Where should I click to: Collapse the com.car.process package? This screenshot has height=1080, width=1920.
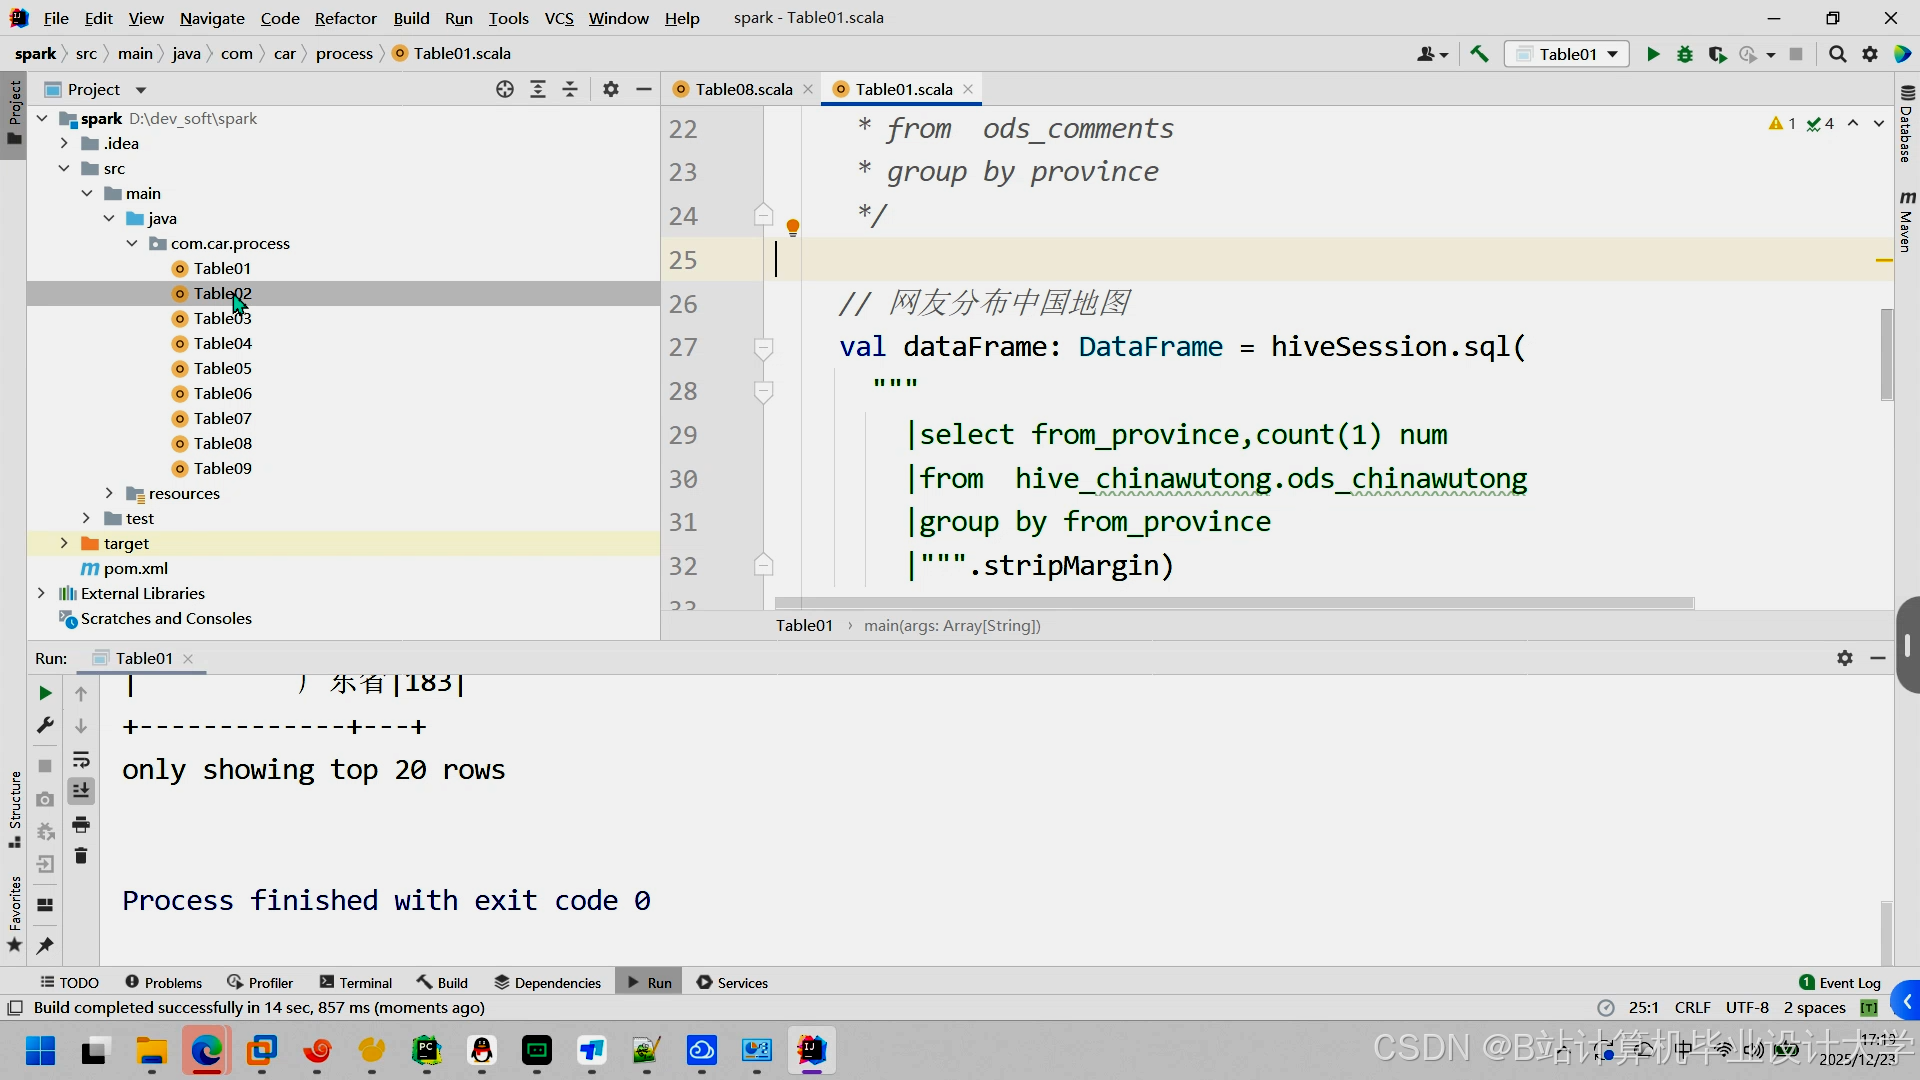click(132, 243)
